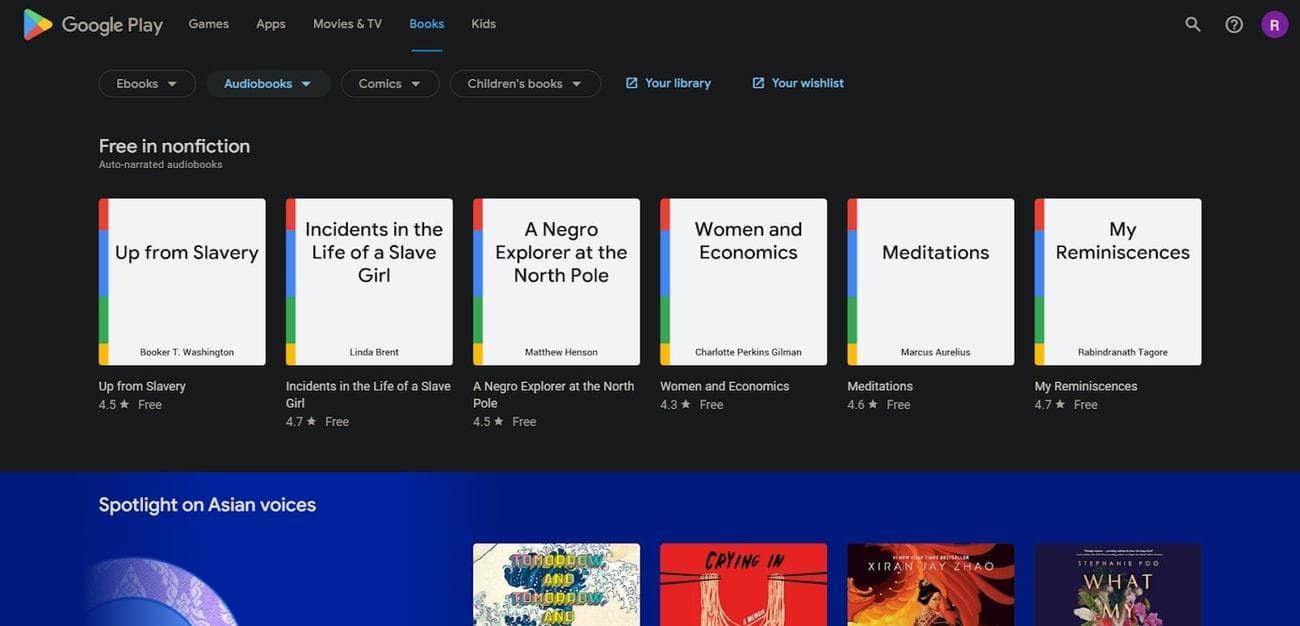Open the search magnifier icon
This screenshot has width=1300, height=626.
(x=1192, y=24)
